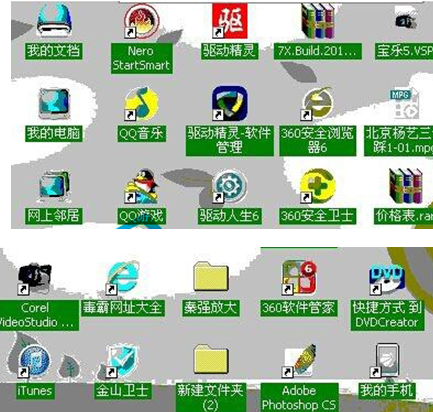Viewport: 433px width, 412px height.
Task: Launch 360安全浏览器6 icon
Action: coord(317,103)
